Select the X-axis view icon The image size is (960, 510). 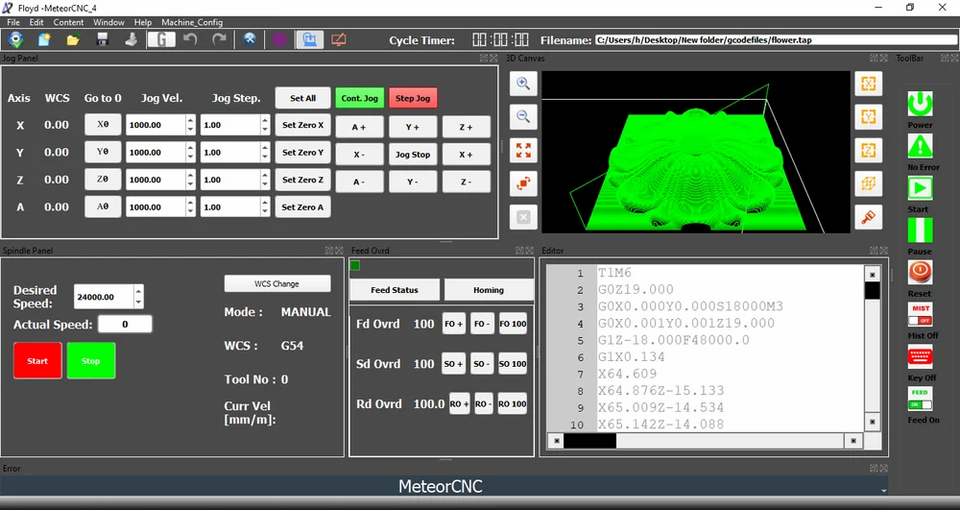(x=868, y=84)
